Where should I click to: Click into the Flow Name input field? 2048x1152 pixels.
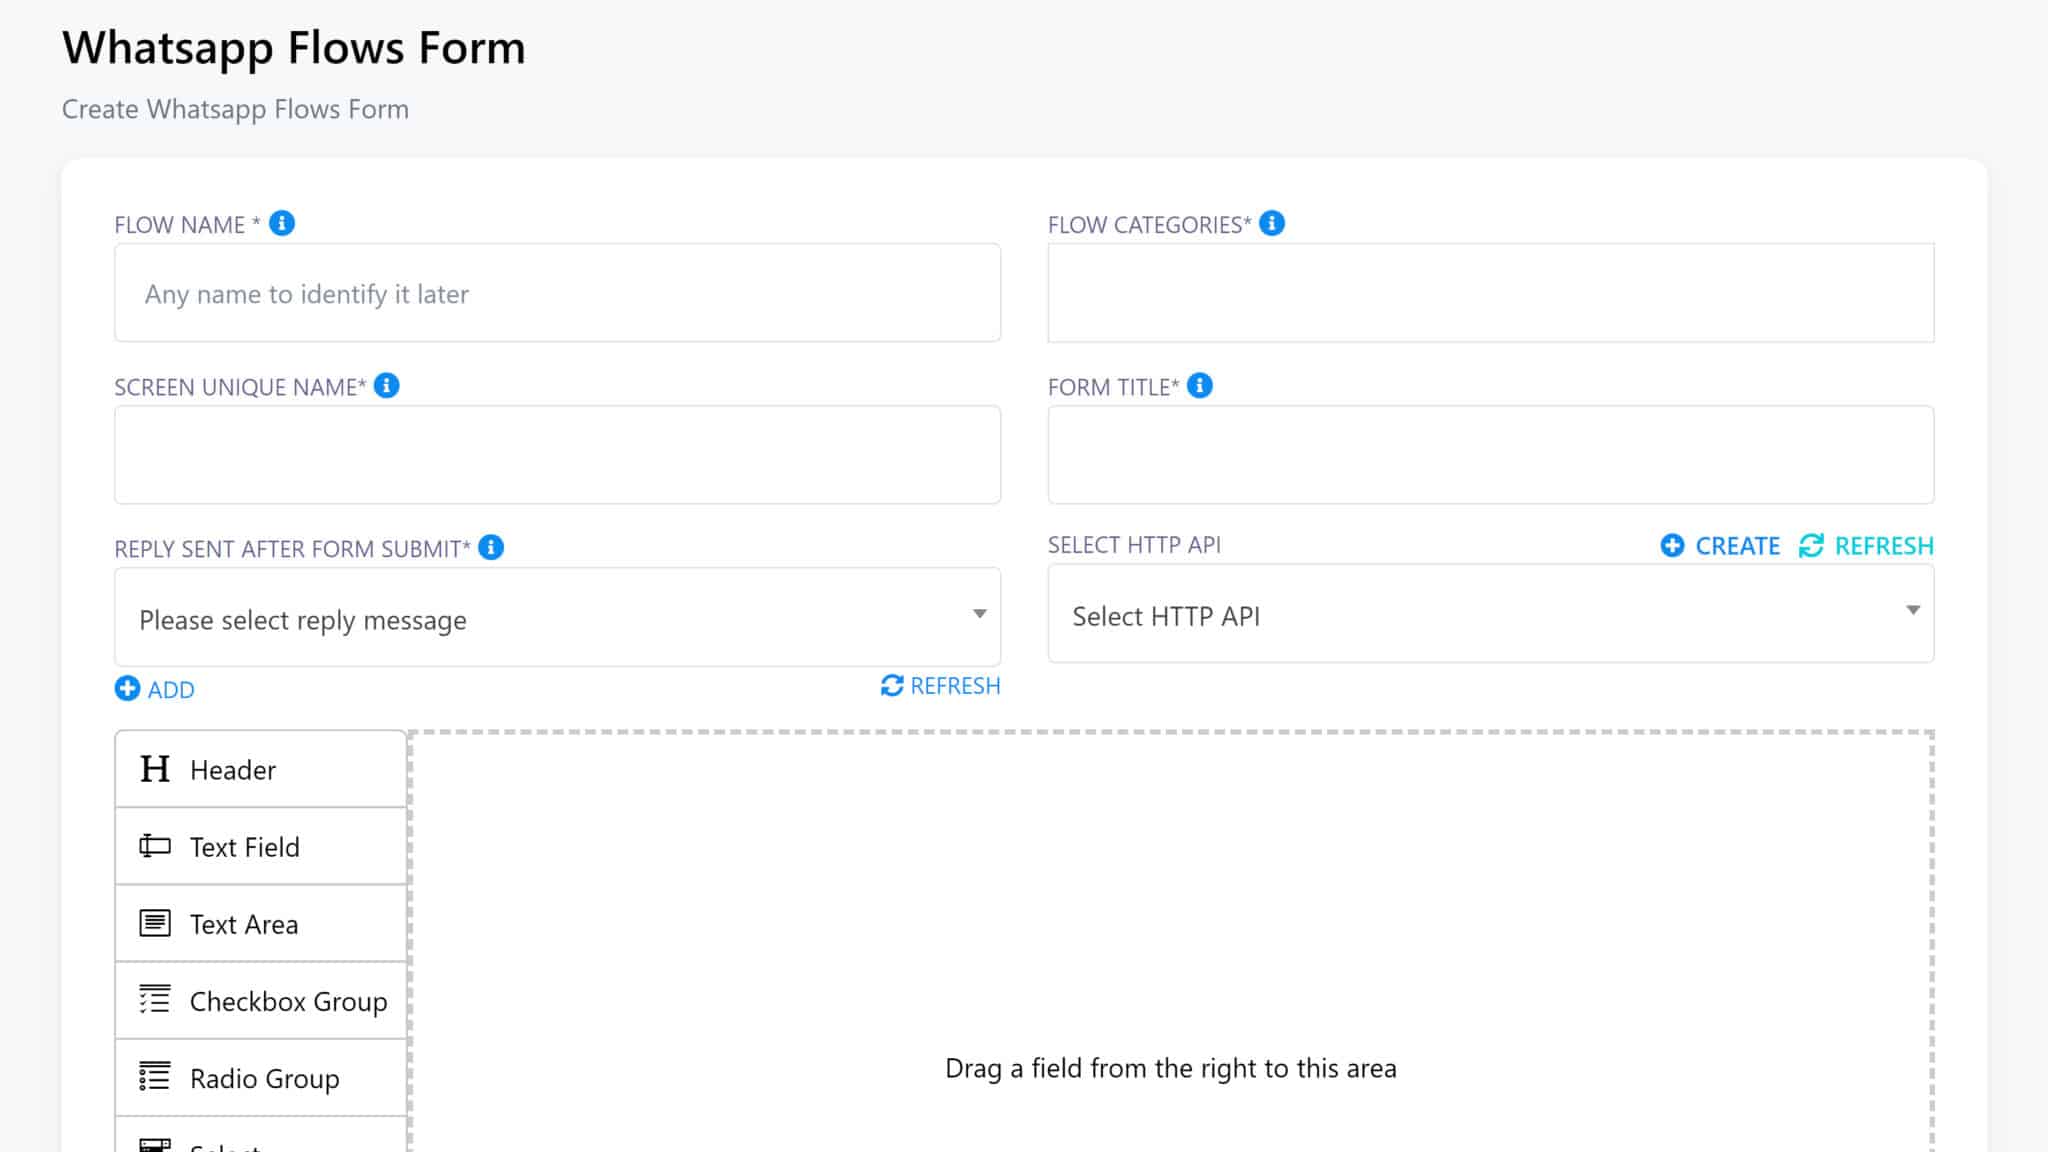[x=557, y=293]
